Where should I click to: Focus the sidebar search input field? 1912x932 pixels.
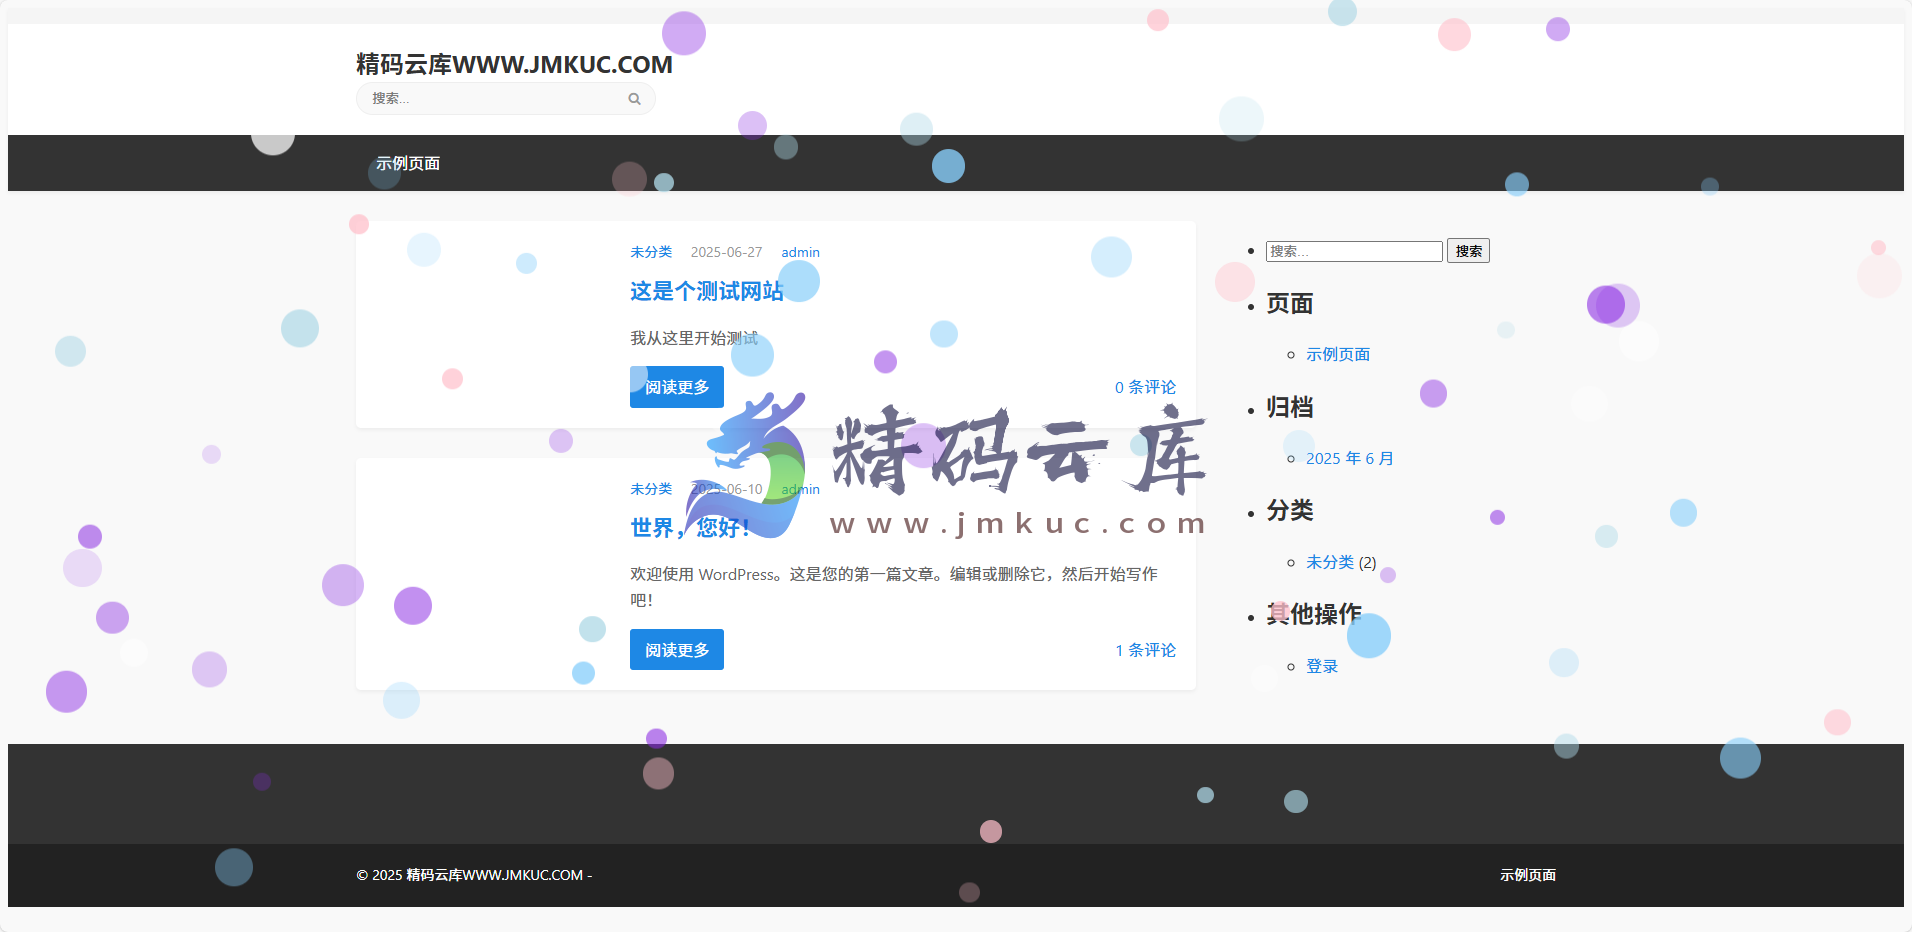(1354, 251)
